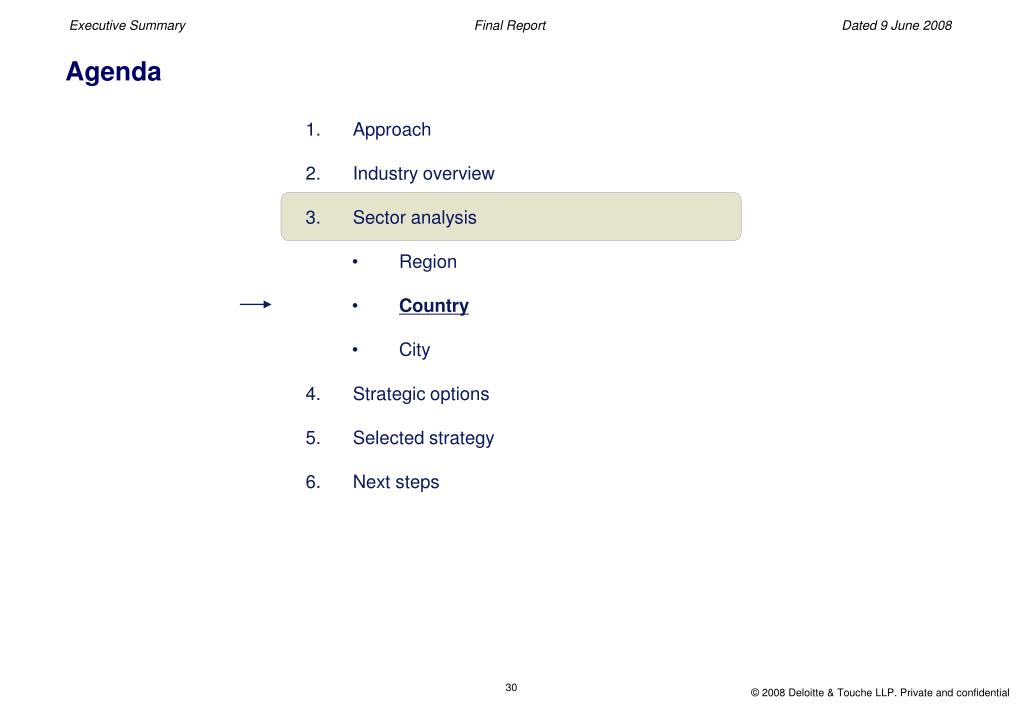Select the Approach agenda item
Image resolution: width=1023 pixels, height=708 pixels.
pos(391,130)
